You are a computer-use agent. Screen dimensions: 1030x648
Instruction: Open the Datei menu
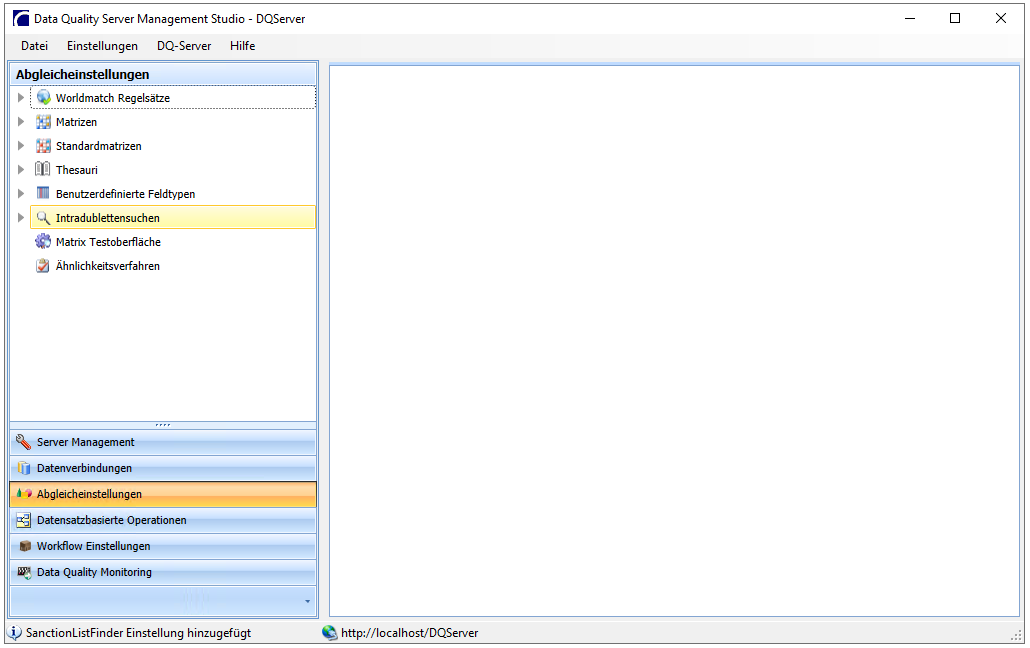click(35, 46)
